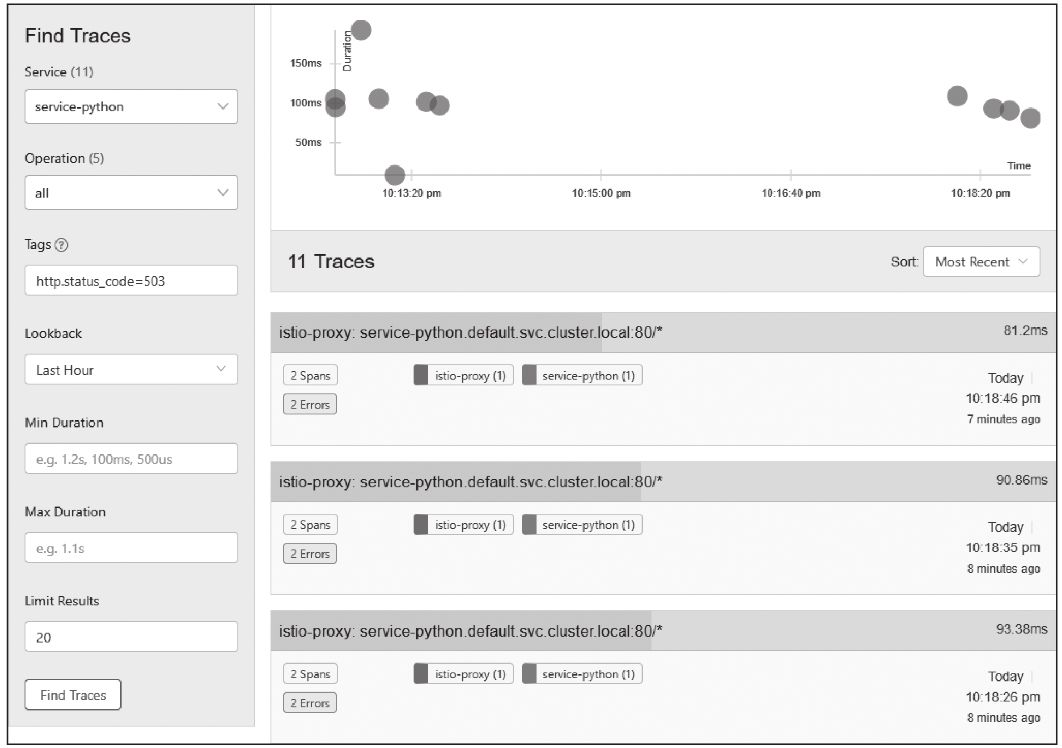
Task: Open the Lookback dropdown showing Last Hour
Action: (x=130, y=370)
